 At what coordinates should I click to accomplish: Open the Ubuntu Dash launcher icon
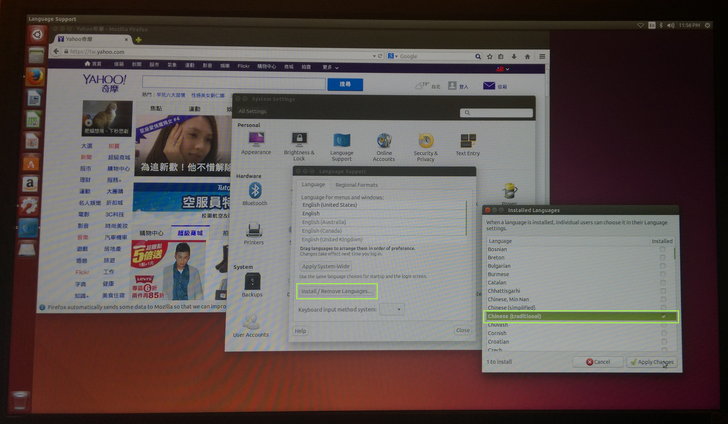point(37,33)
